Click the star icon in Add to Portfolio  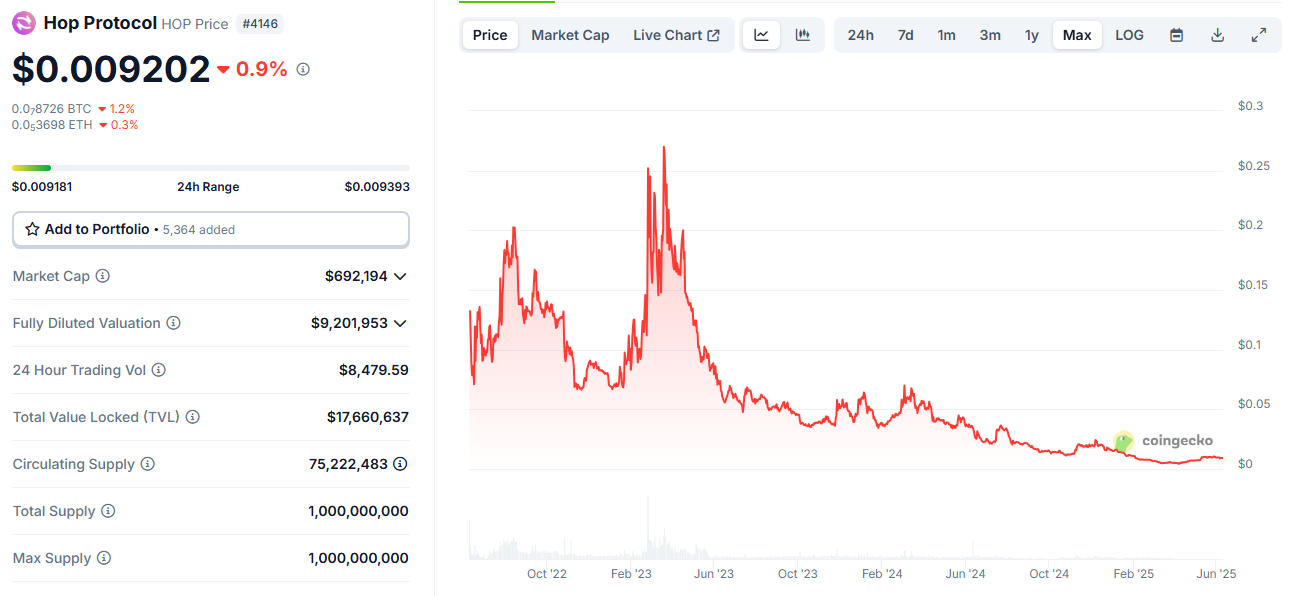[x=33, y=229]
